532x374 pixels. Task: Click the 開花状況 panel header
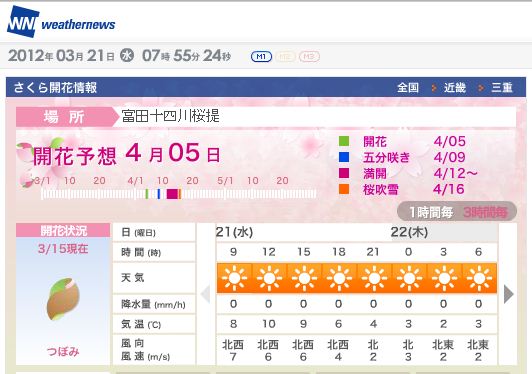point(63,230)
